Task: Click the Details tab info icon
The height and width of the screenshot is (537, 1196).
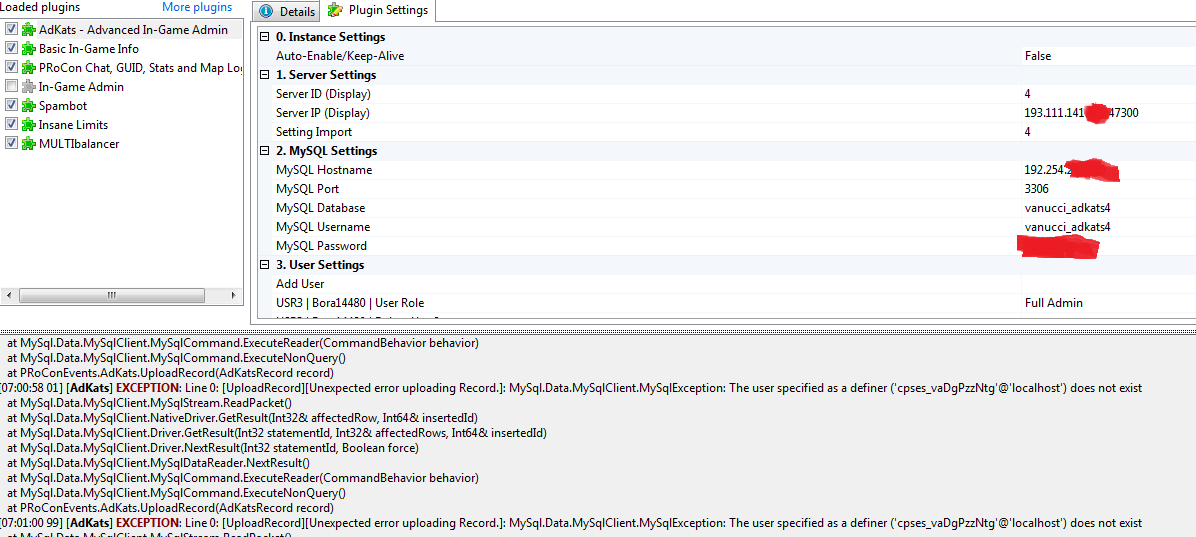Action: [266, 12]
